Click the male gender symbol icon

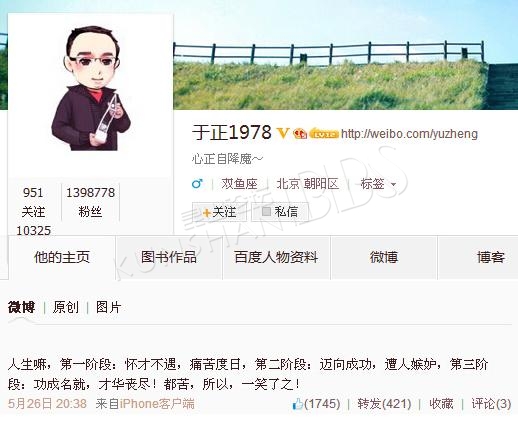(x=197, y=184)
